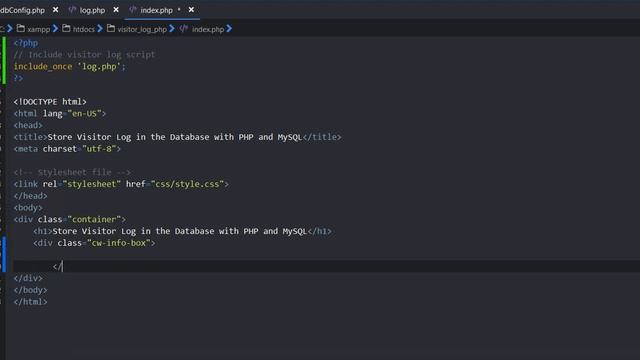
Task: Expand the chevron before xampp breadcrumb
Action: pyautogui.click(x=10, y=29)
